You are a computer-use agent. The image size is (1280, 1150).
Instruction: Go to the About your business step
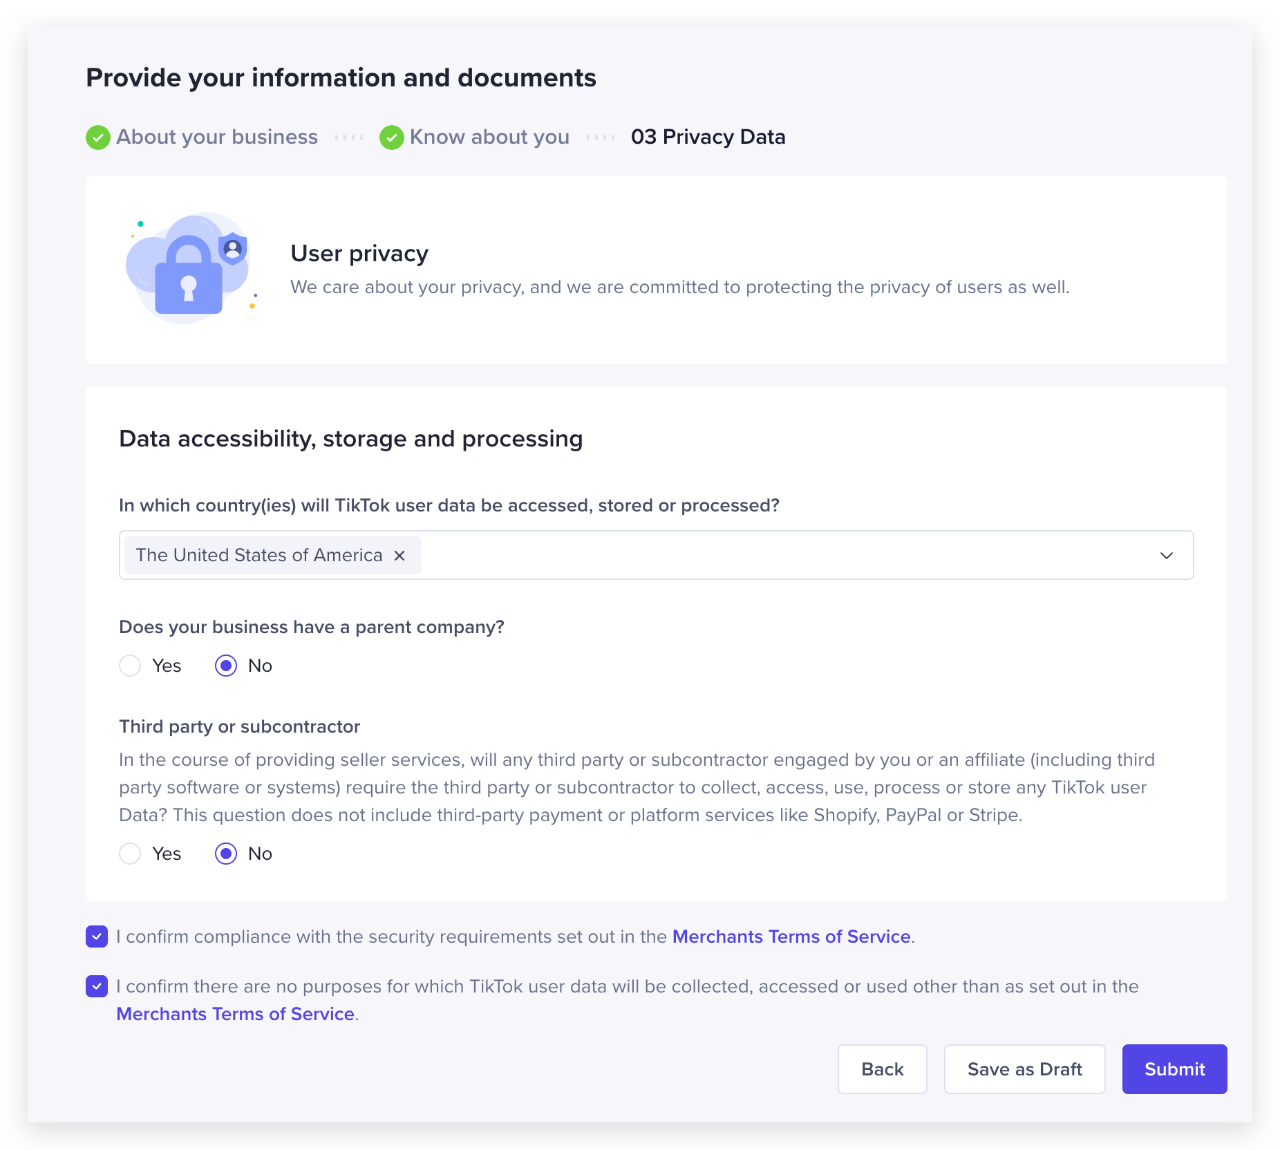[216, 138]
